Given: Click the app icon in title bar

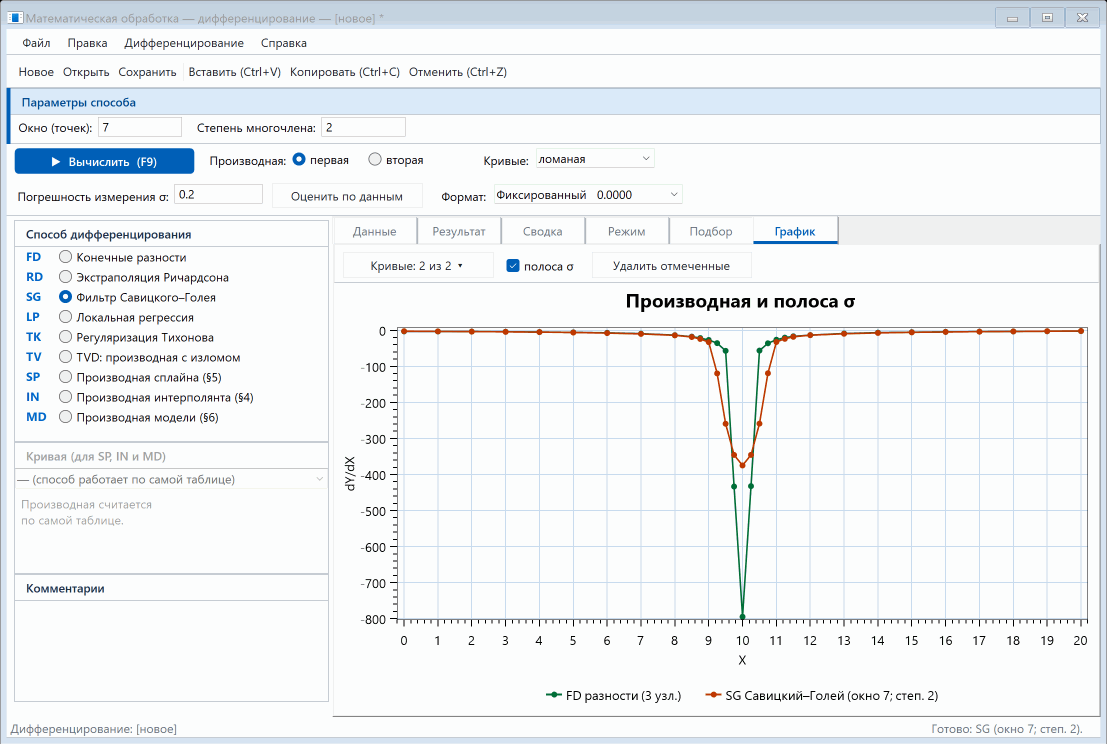Looking at the screenshot, I should point(15,18).
